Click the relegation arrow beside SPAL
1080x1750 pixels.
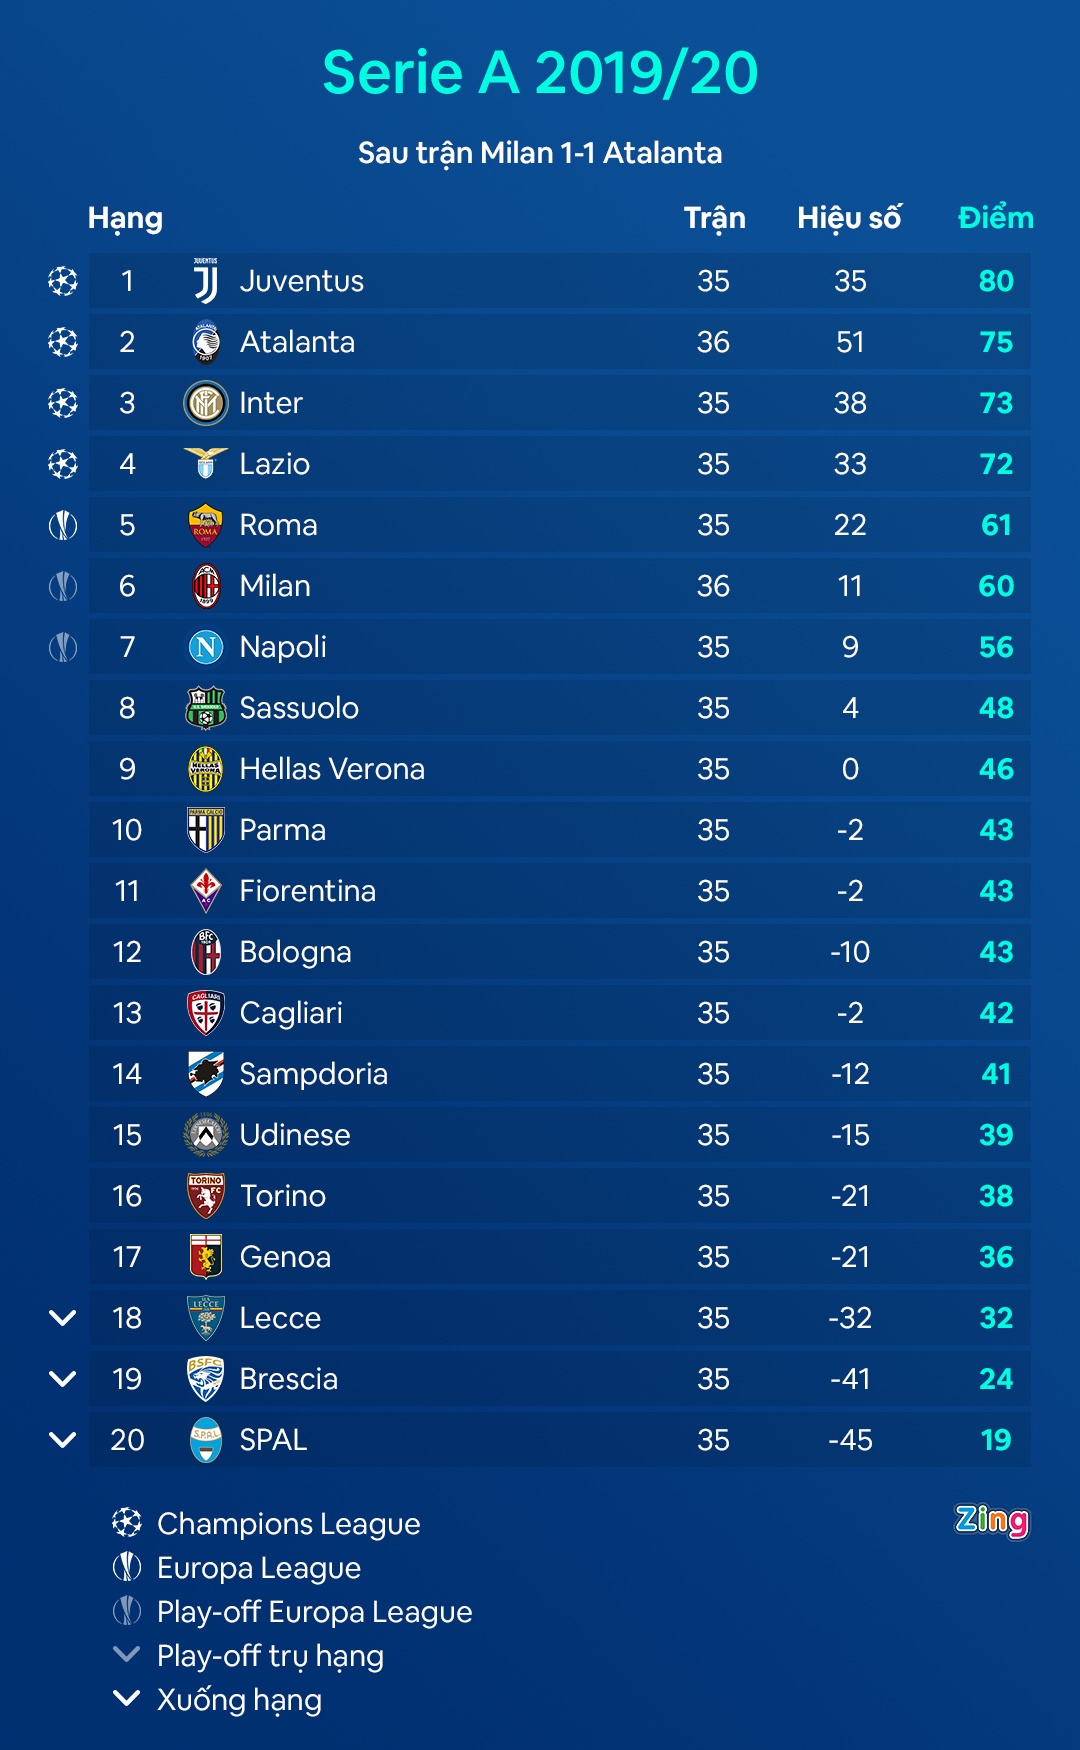click(x=63, y=1440)
